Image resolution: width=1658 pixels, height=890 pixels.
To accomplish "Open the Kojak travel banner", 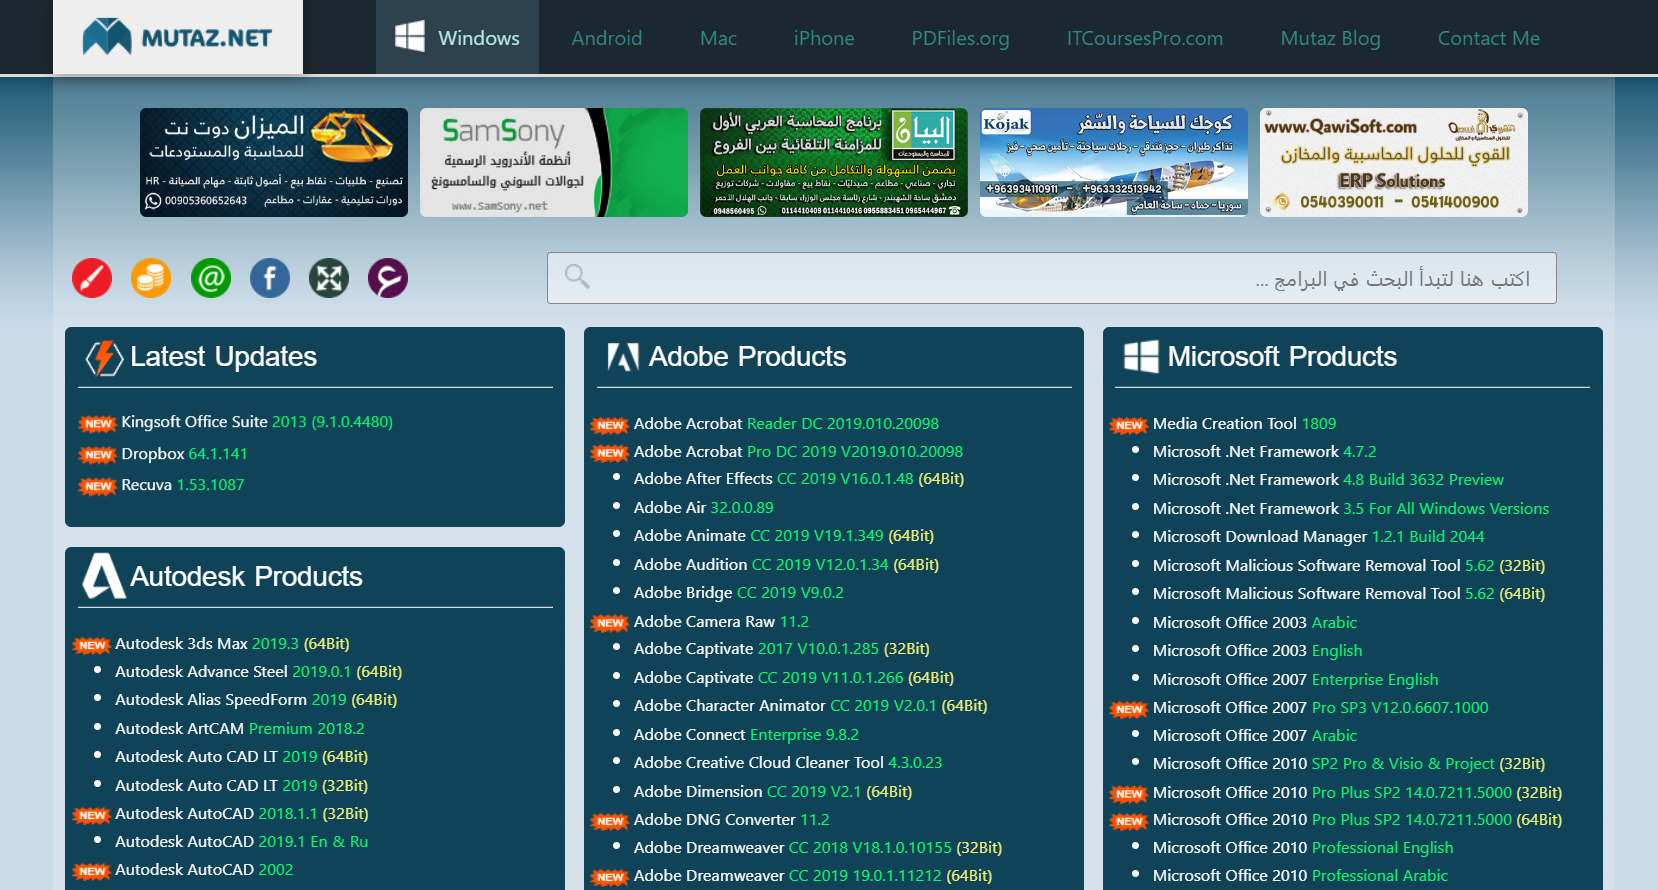I will point(1114,162).
